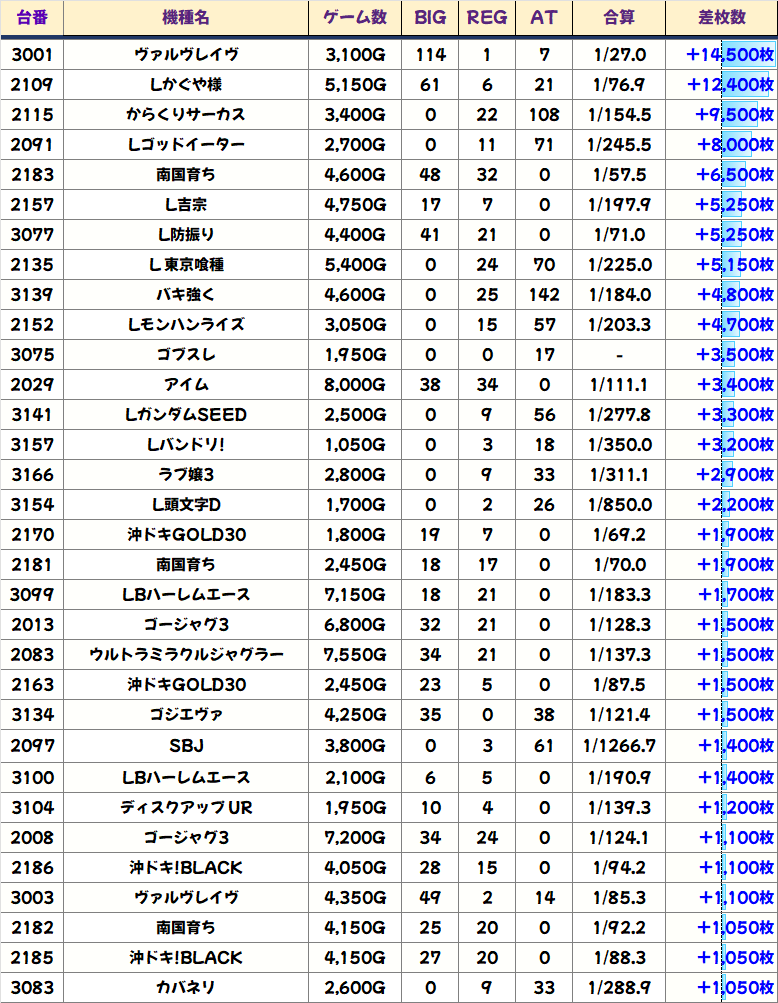Click the ウルトラミラクルジャグラー machine name

point(186,655)
